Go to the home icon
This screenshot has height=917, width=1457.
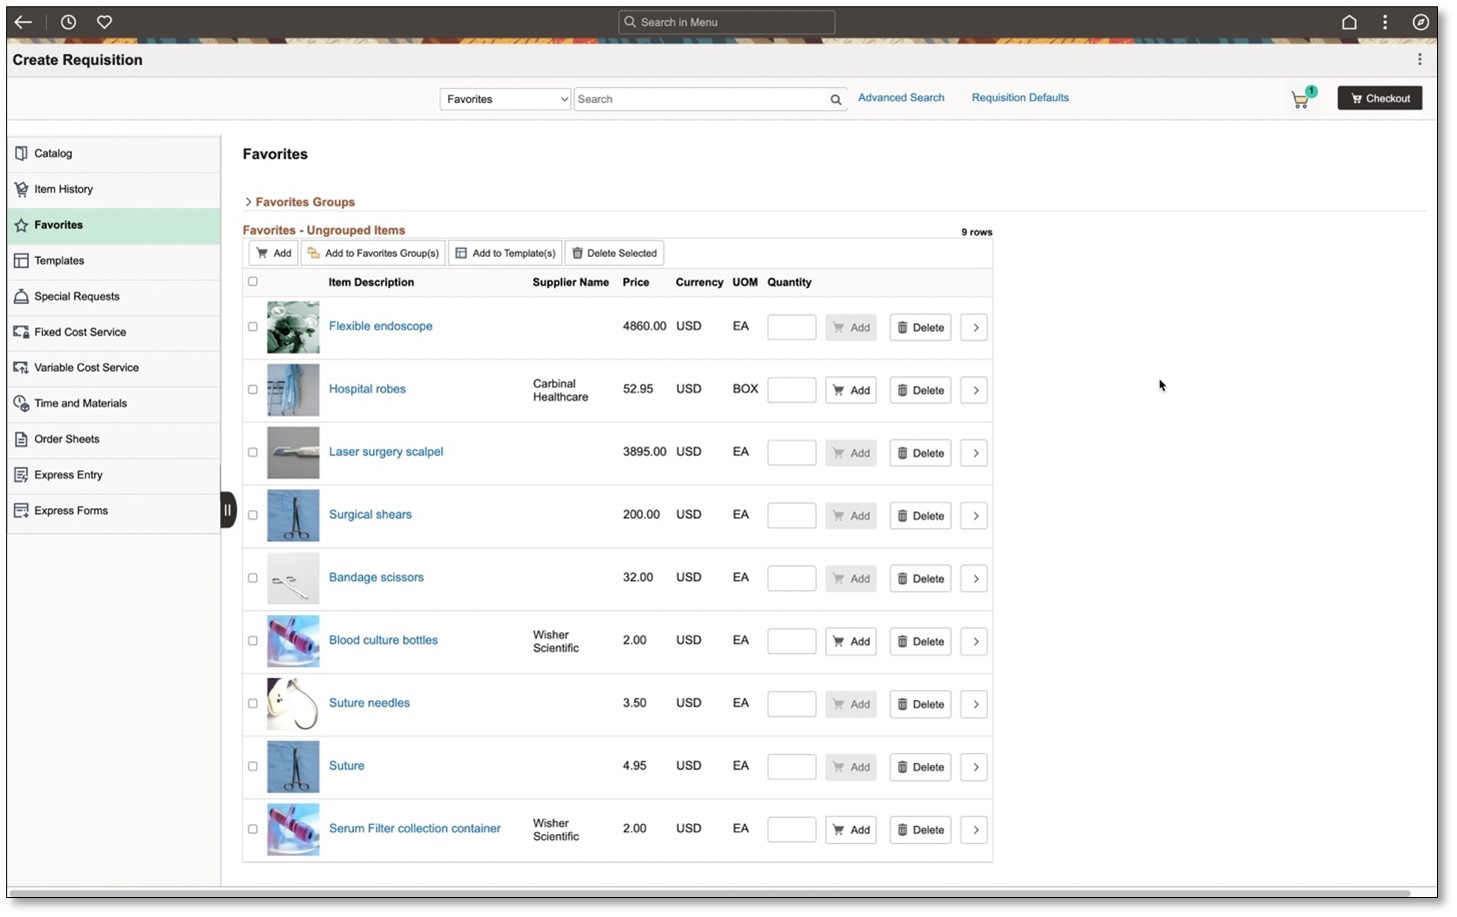tap(1349, 22)
